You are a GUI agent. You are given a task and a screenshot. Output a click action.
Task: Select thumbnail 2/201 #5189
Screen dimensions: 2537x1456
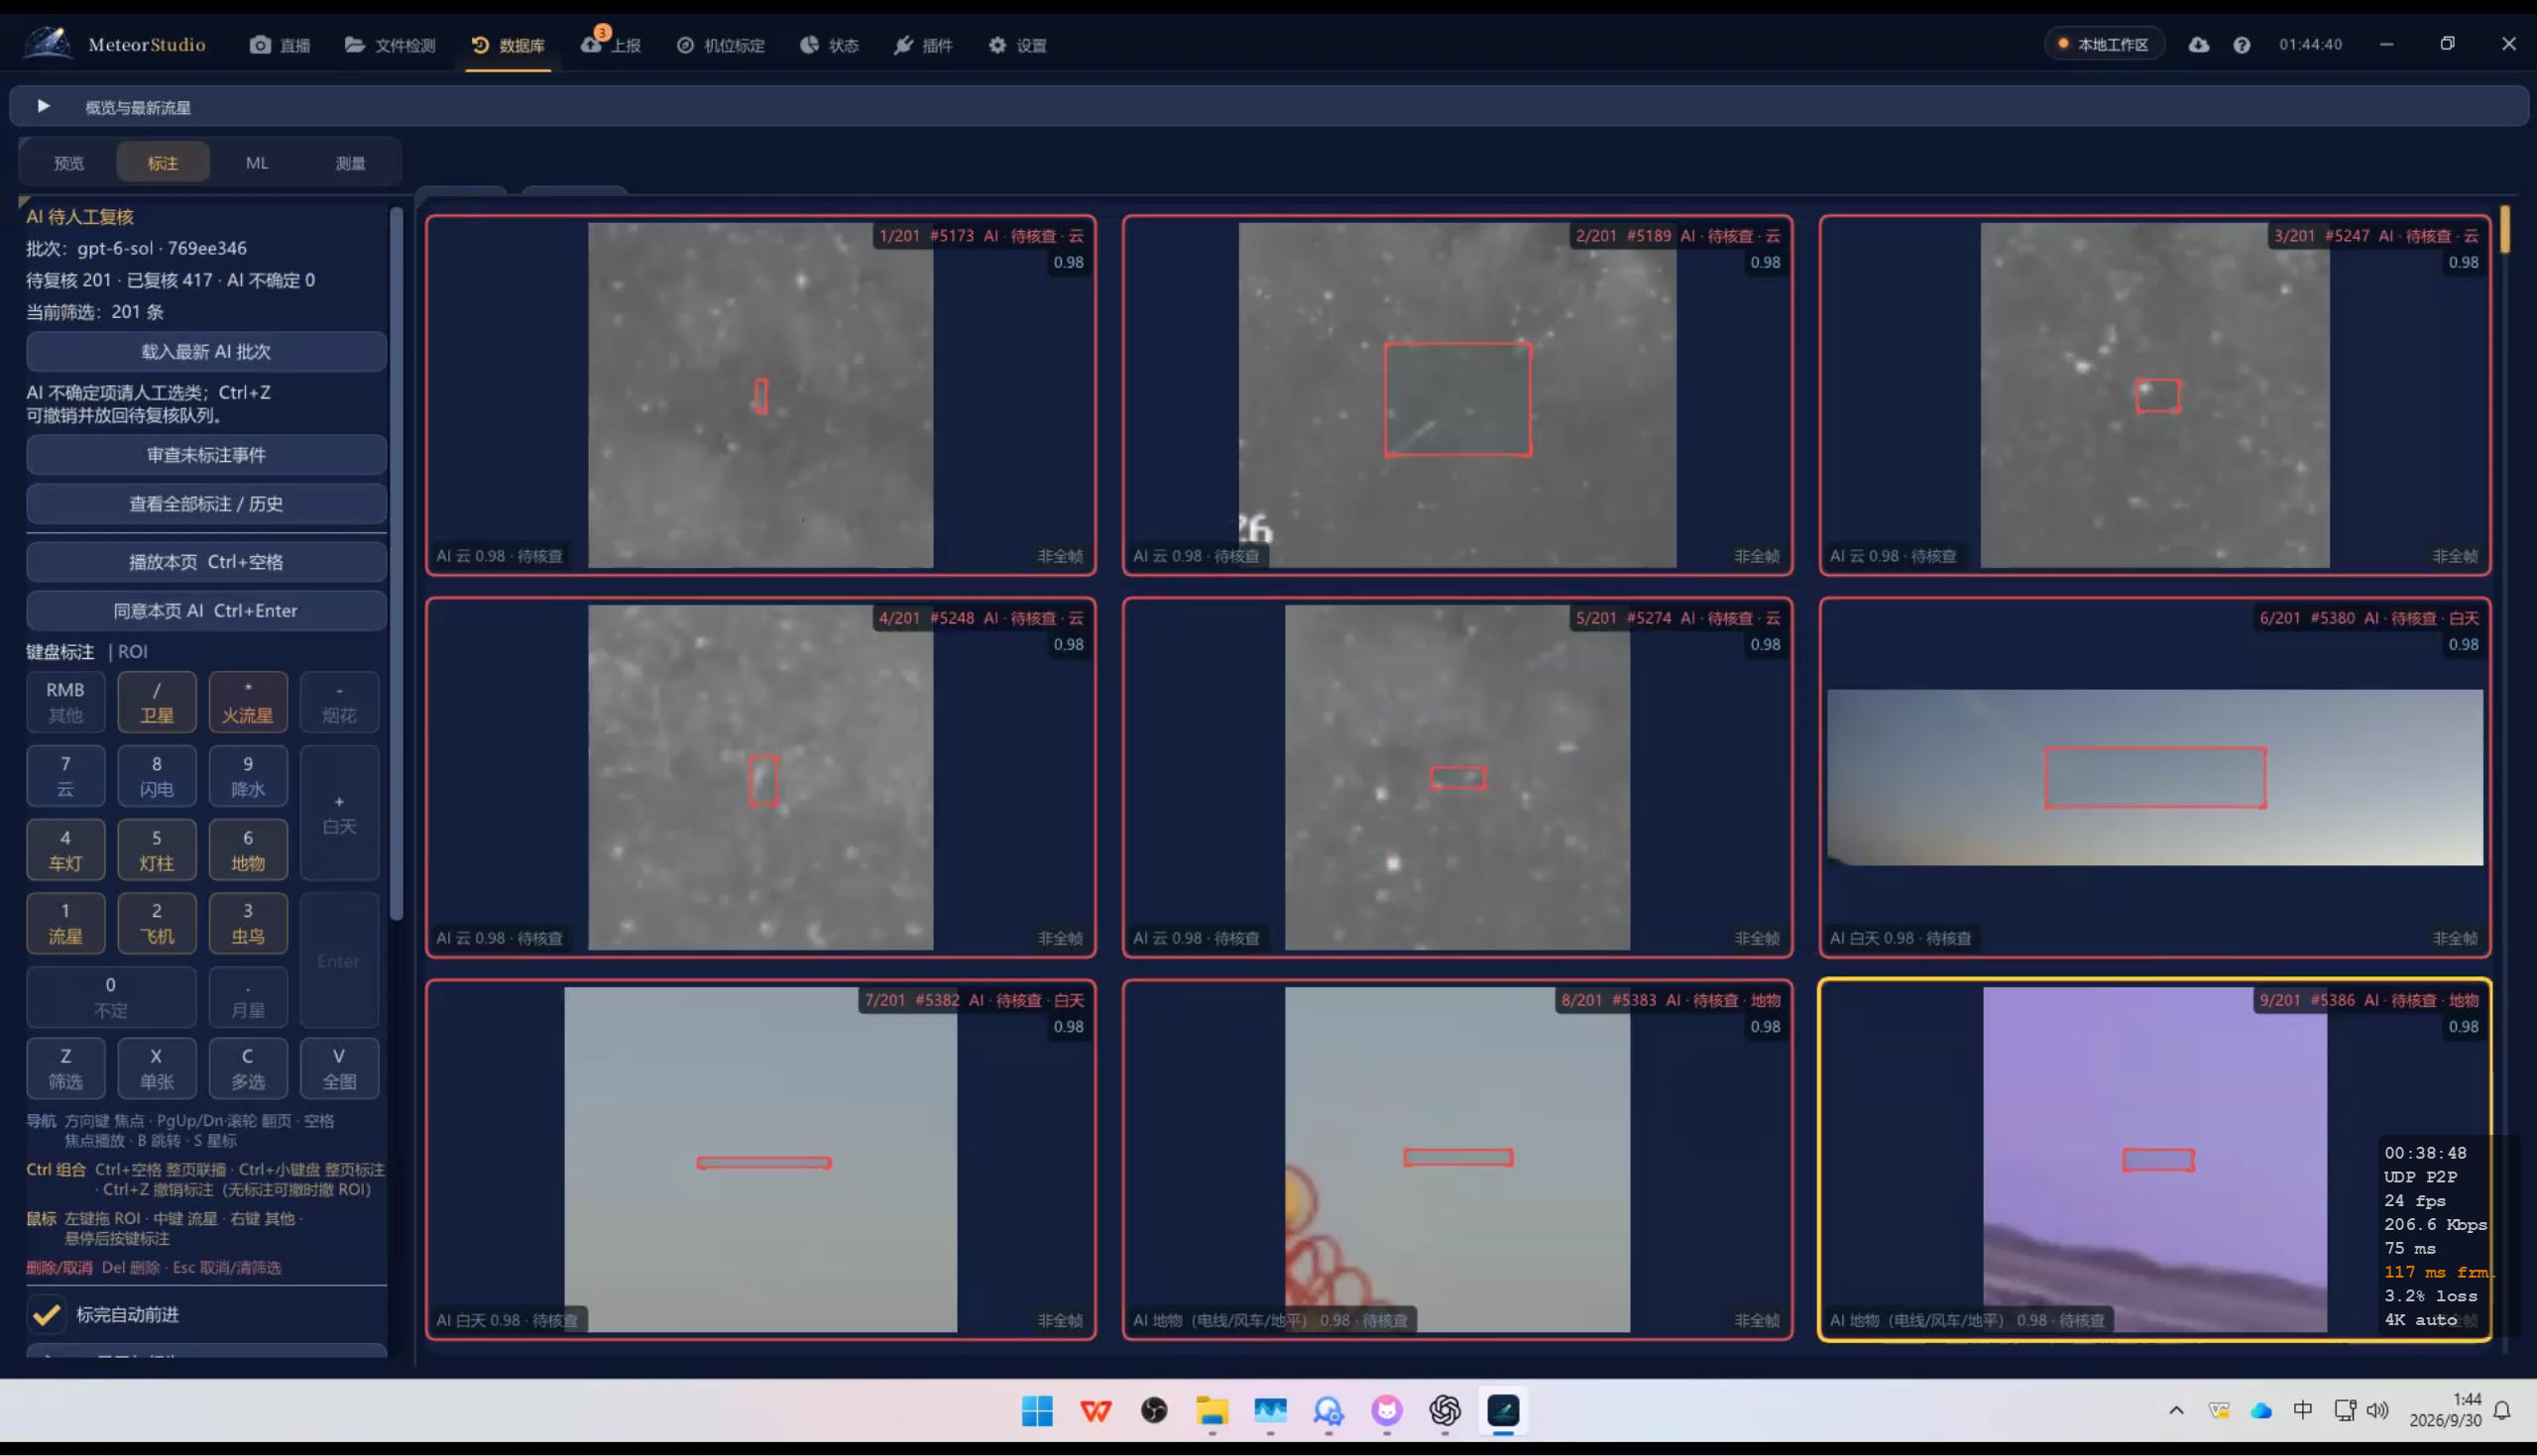coord(1457,395)
